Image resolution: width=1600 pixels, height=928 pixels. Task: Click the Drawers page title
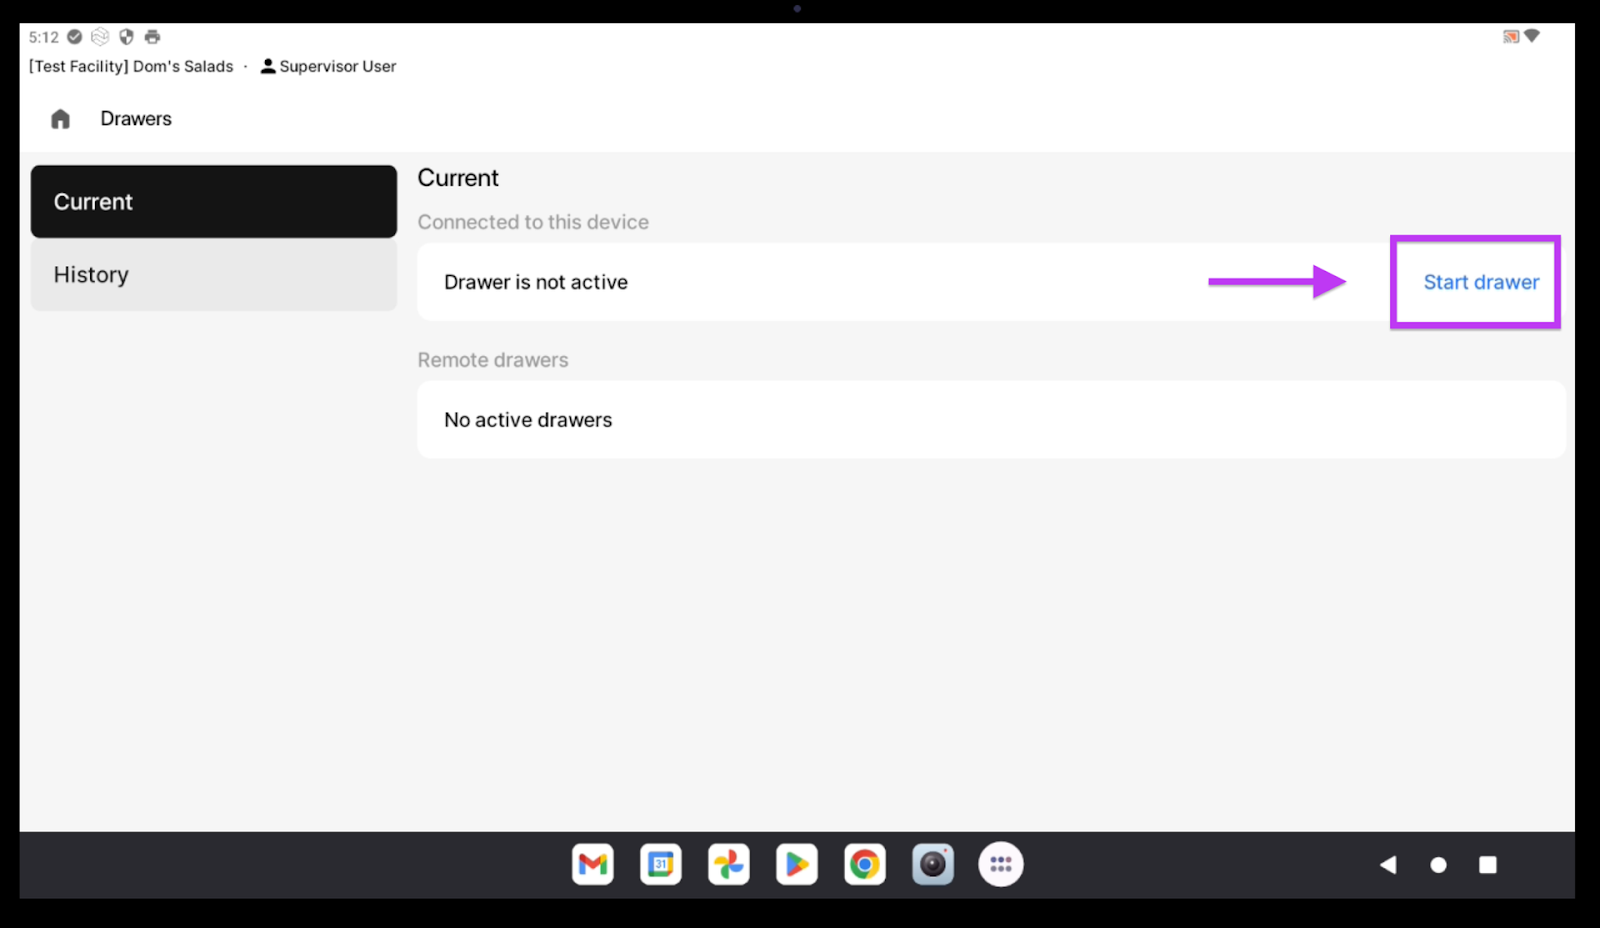pyautogui.click(x=136, y=119)
